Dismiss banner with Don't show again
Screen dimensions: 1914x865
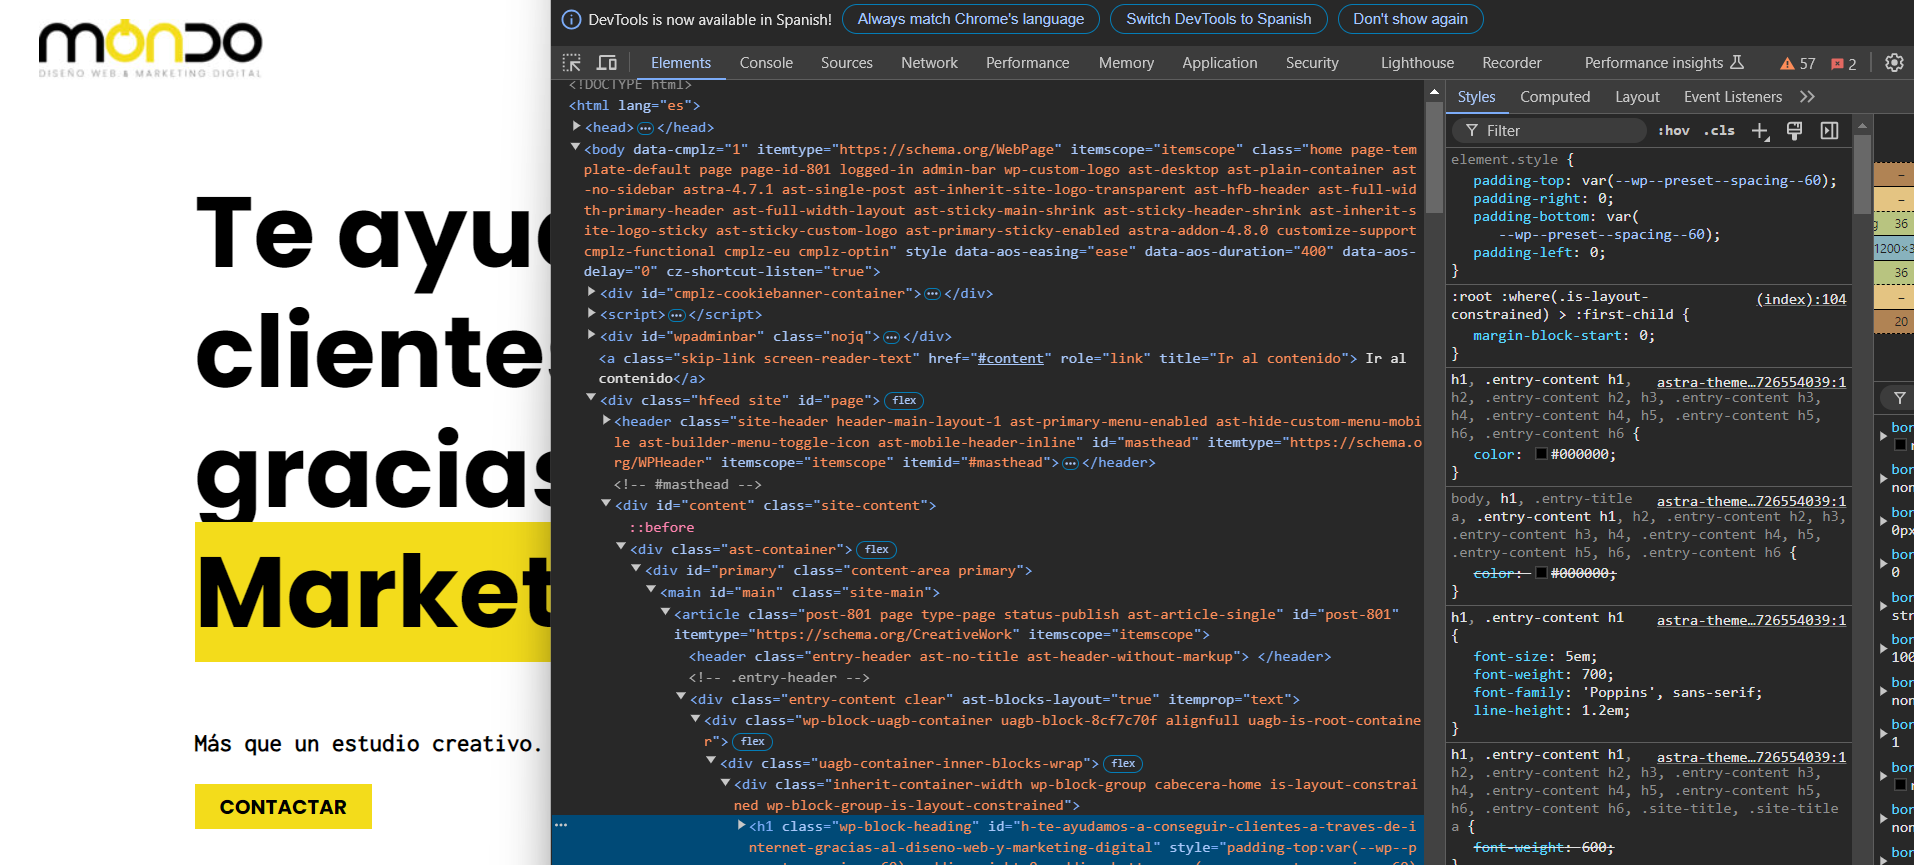[1410, 19]
